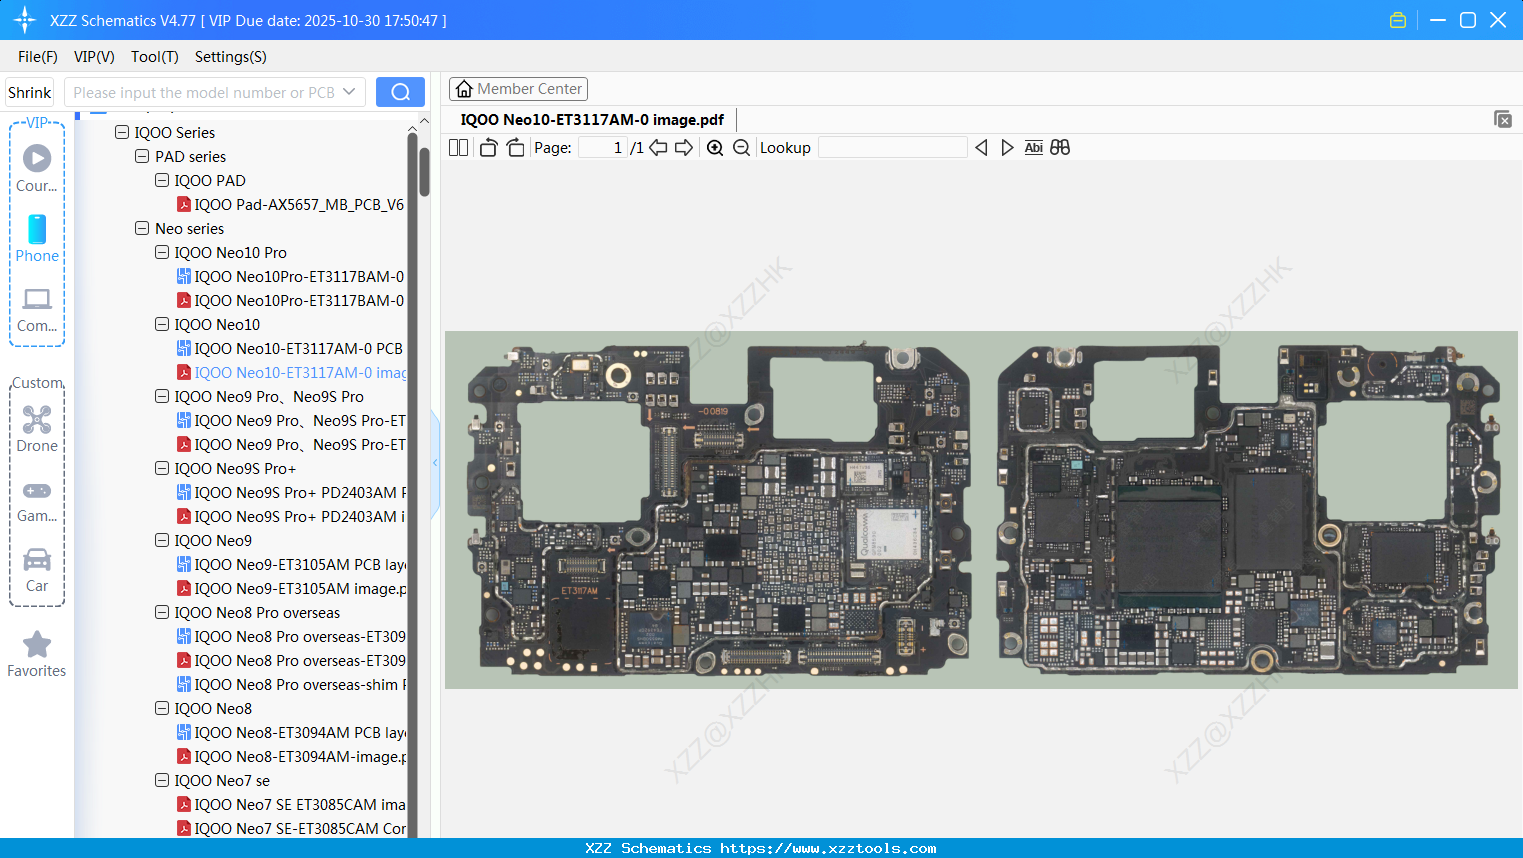The width and height of the screenshot is (1523, 858).
Task: Go to the next page arrow
Action: point(684,147)
